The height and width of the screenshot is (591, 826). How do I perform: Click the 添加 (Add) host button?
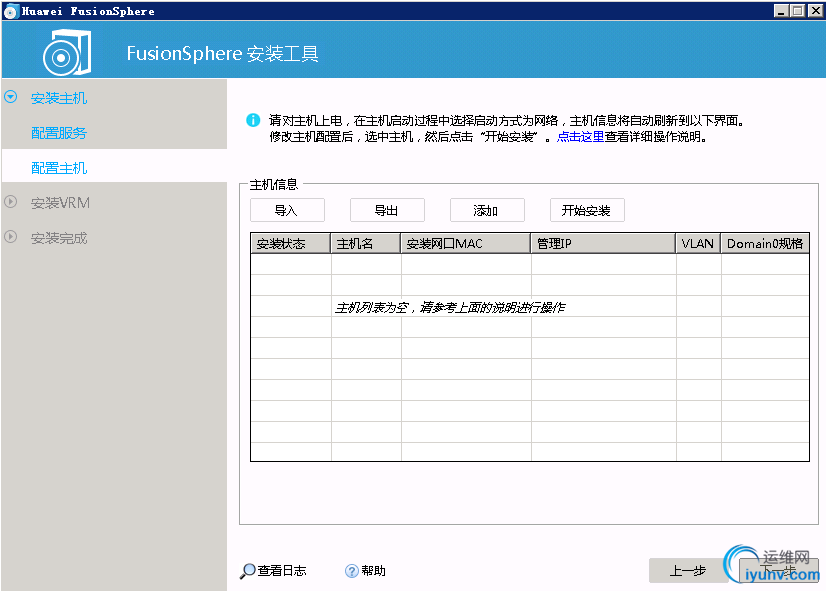point(487,211)
